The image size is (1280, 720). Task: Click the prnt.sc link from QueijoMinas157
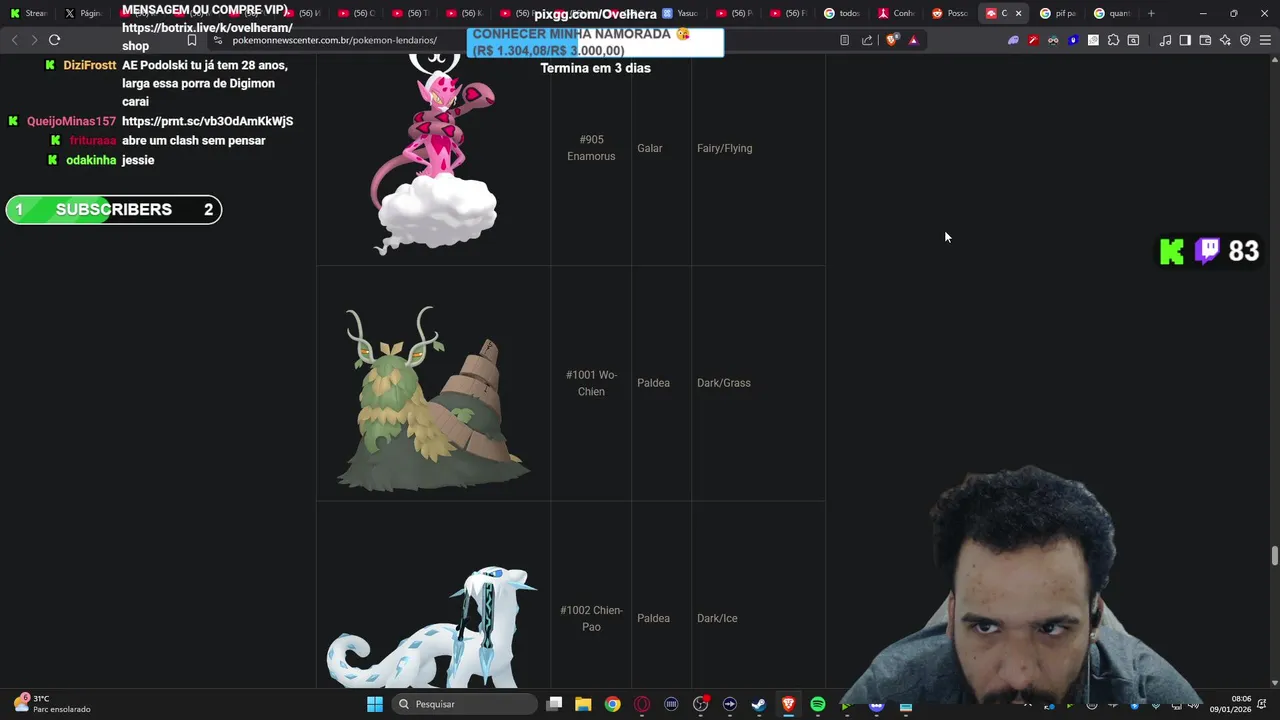click(207, 121)
